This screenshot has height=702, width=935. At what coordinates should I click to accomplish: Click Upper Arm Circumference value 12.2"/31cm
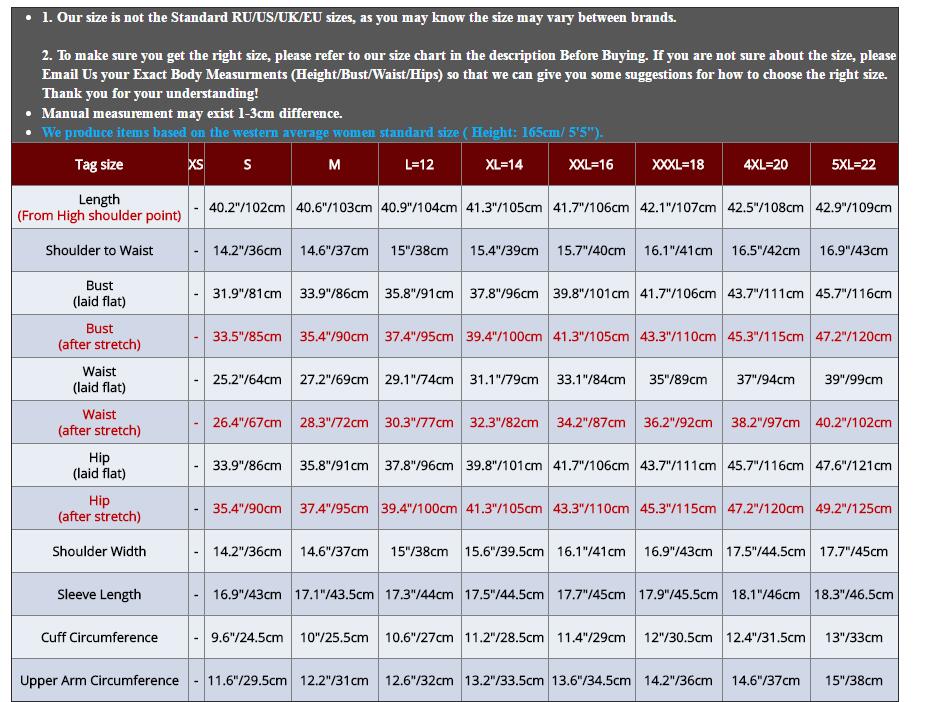point(334,681)
